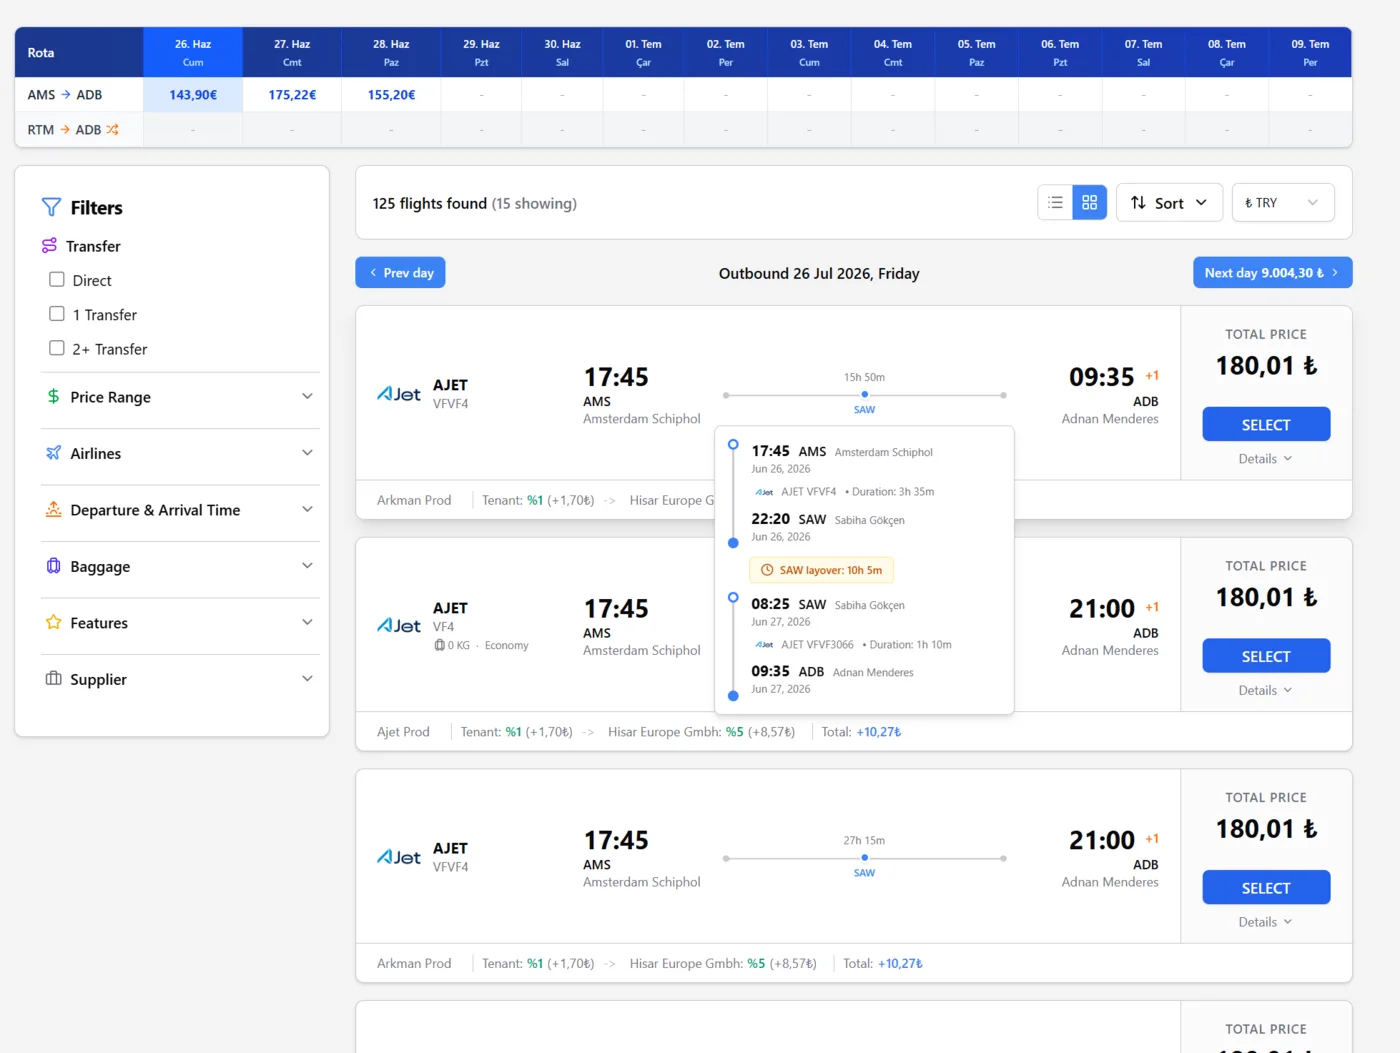Screen dimensions: 1400x1053
Task: Click the Filters funnel icon
Action: pyautogui.click(x=51, y=207)
